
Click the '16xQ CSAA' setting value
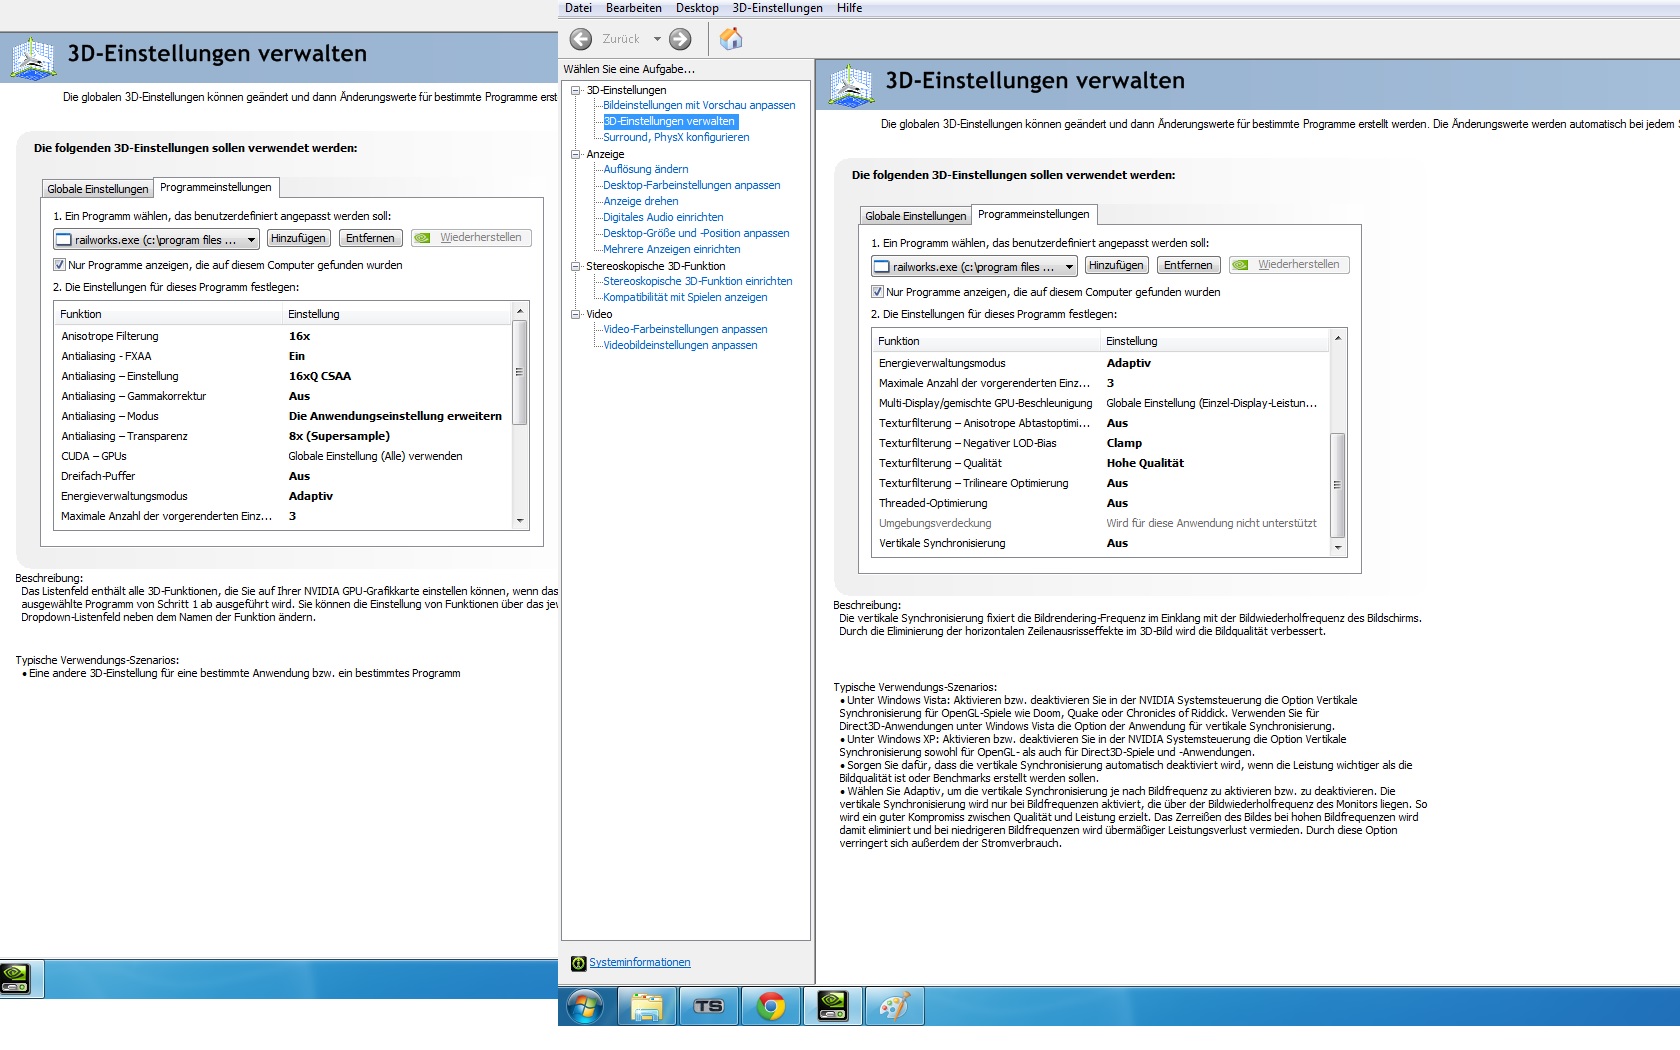320,376
